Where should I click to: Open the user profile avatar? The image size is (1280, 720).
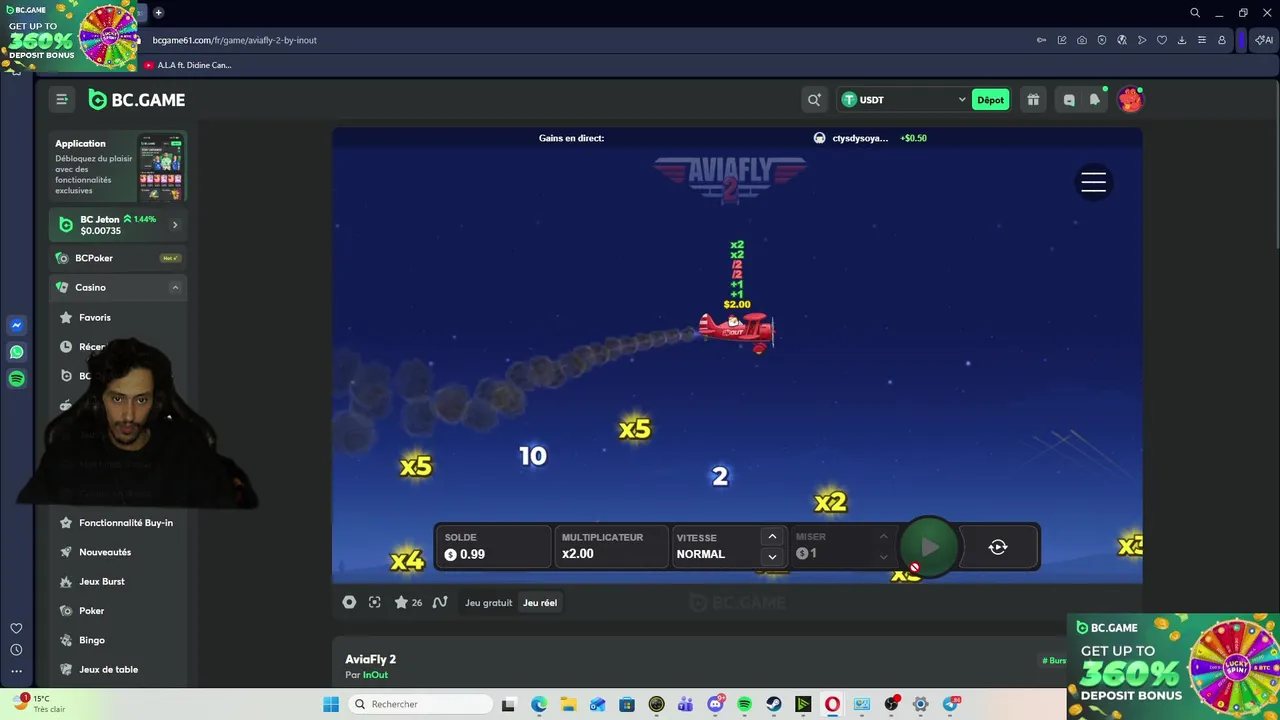[x=1130, y=100]
